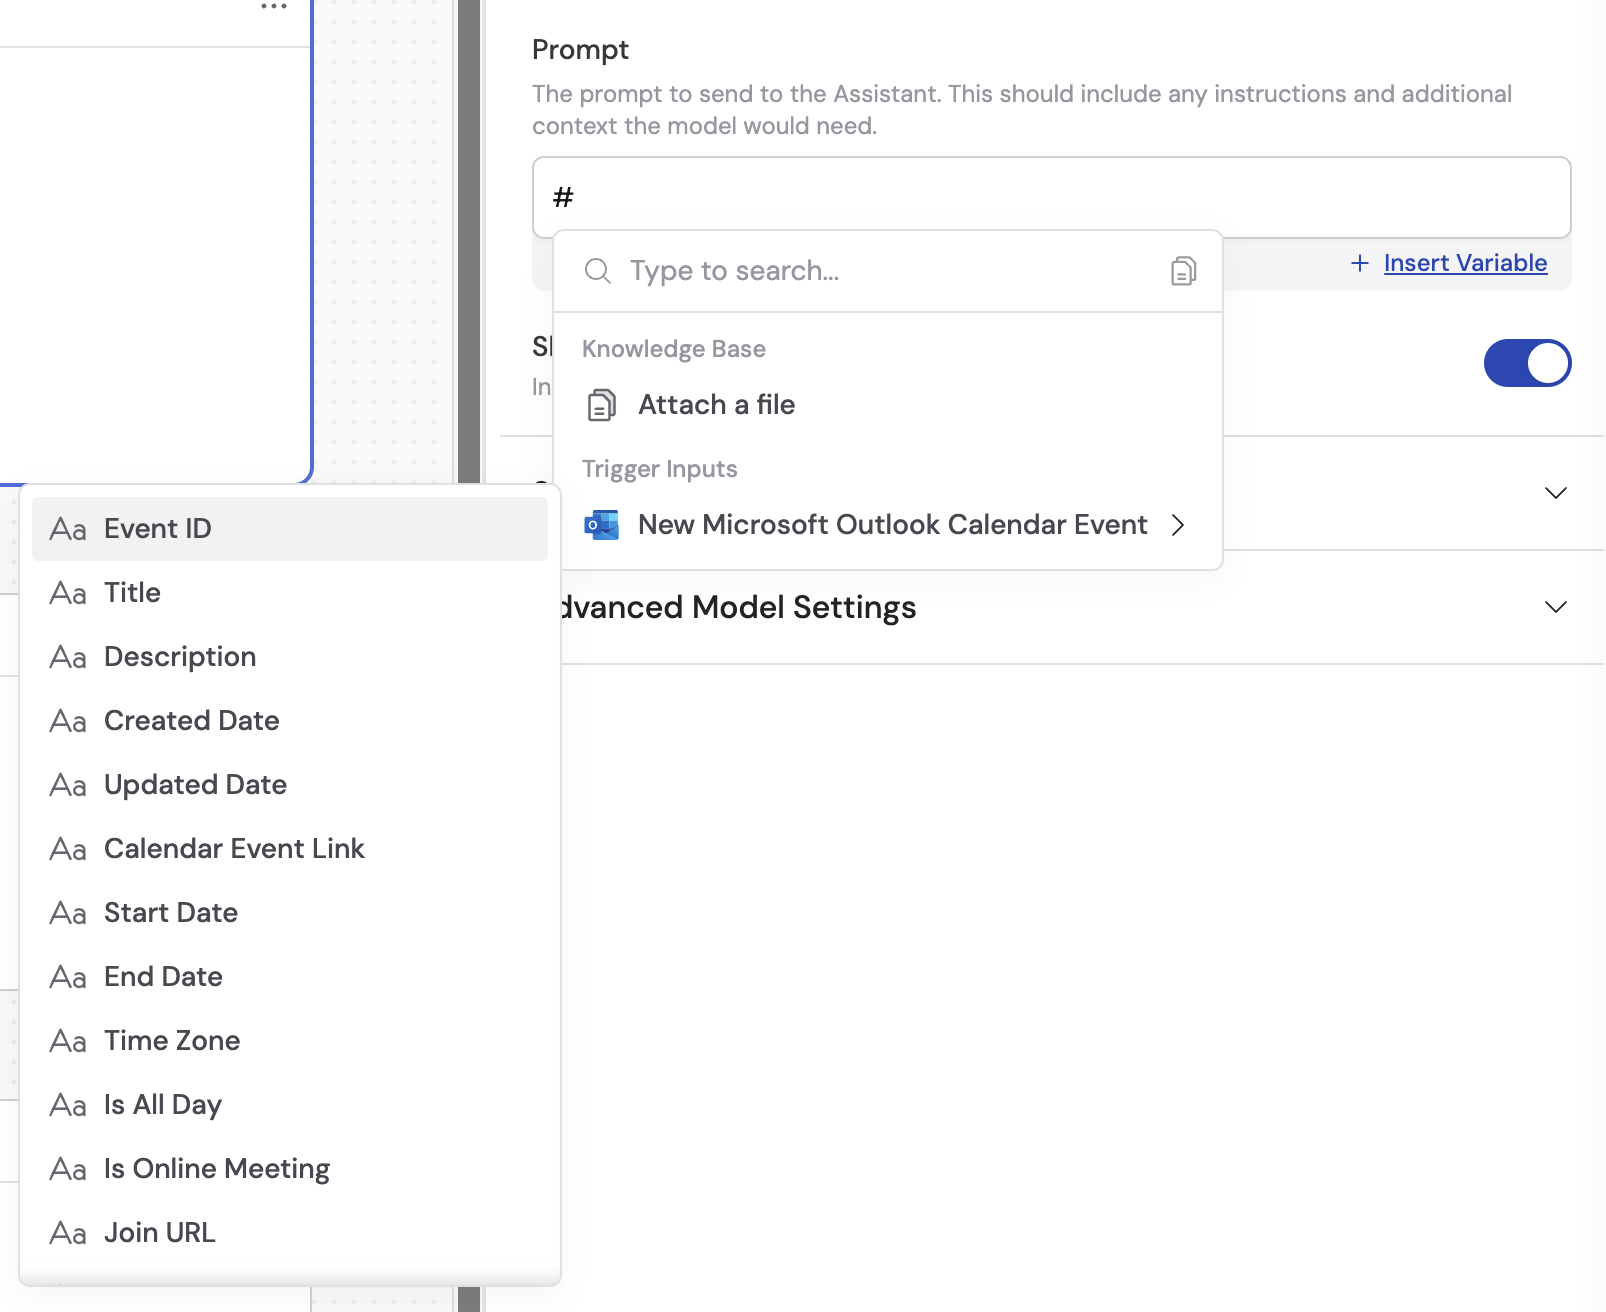Disable the toggle switch on the right

tap(1527, 363)
